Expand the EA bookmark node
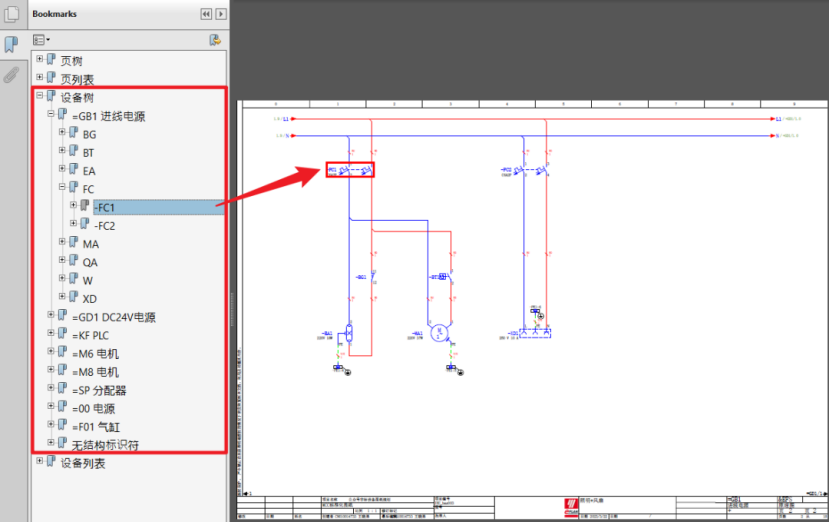 (x=62, y=168)
